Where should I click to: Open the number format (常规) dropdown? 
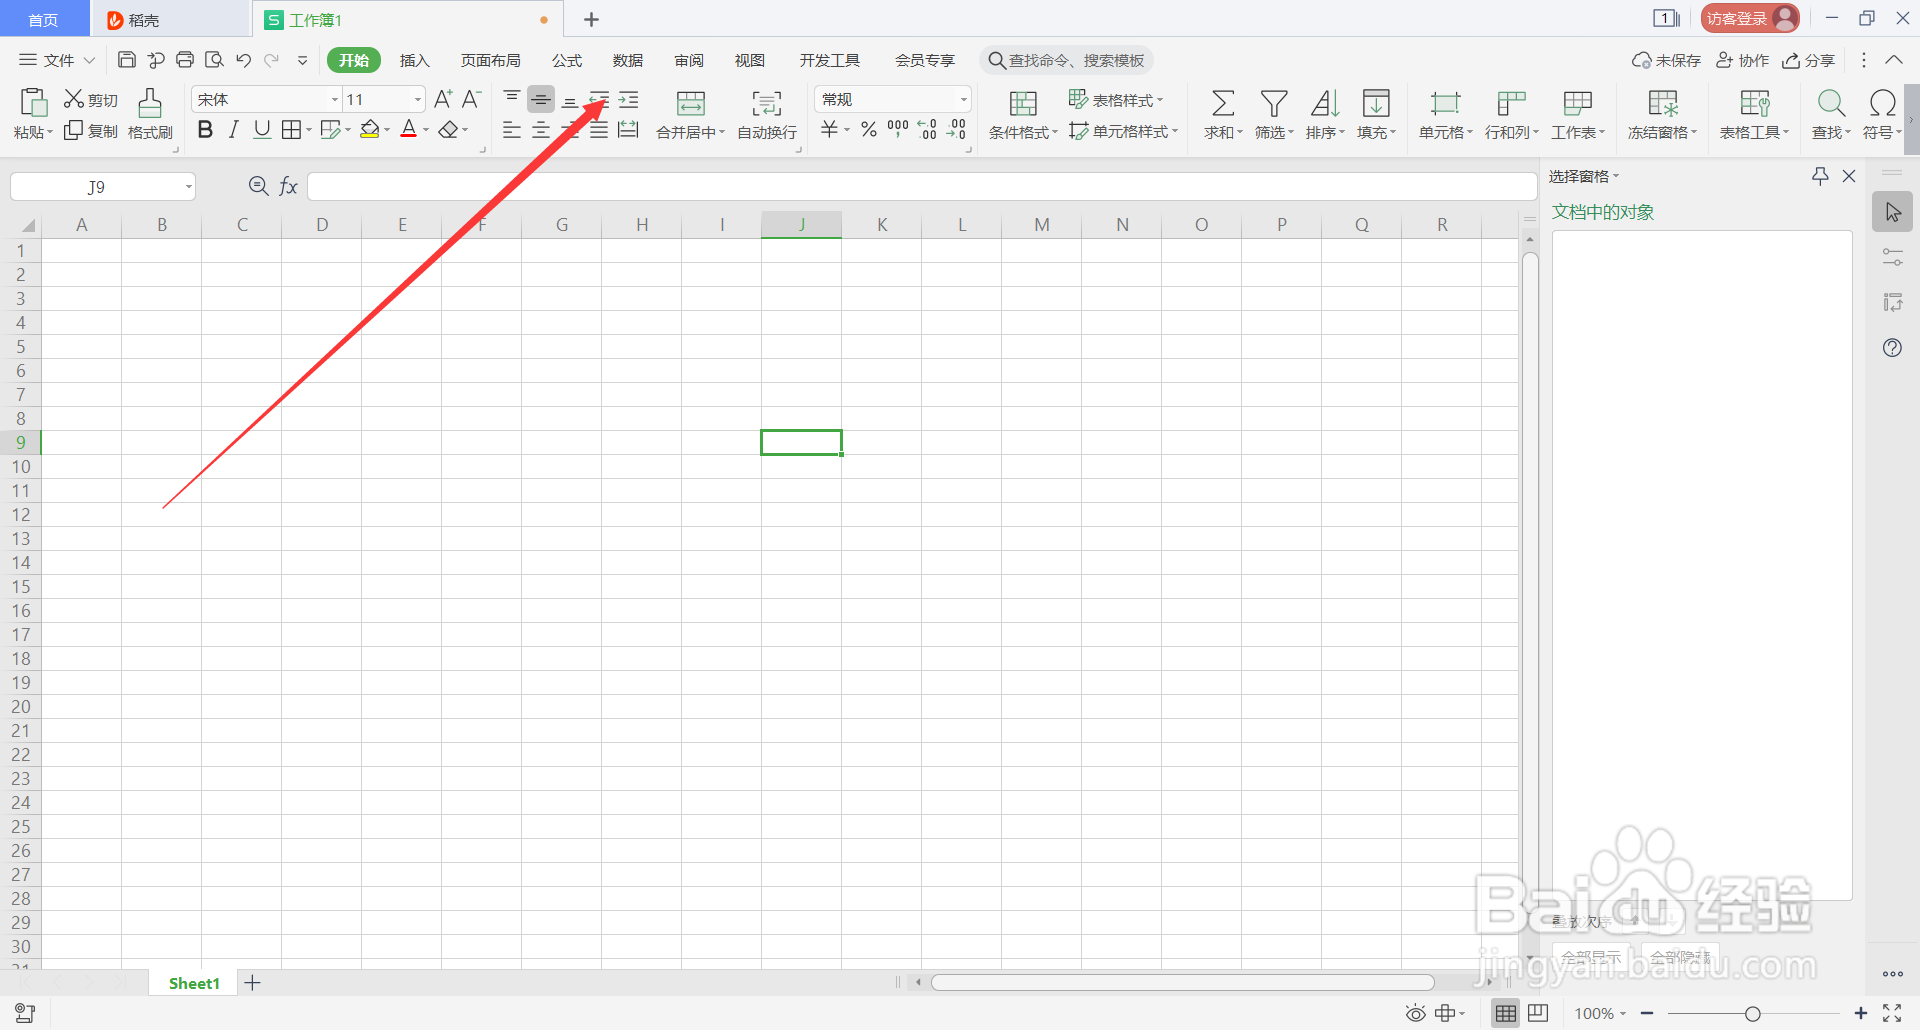963,99
